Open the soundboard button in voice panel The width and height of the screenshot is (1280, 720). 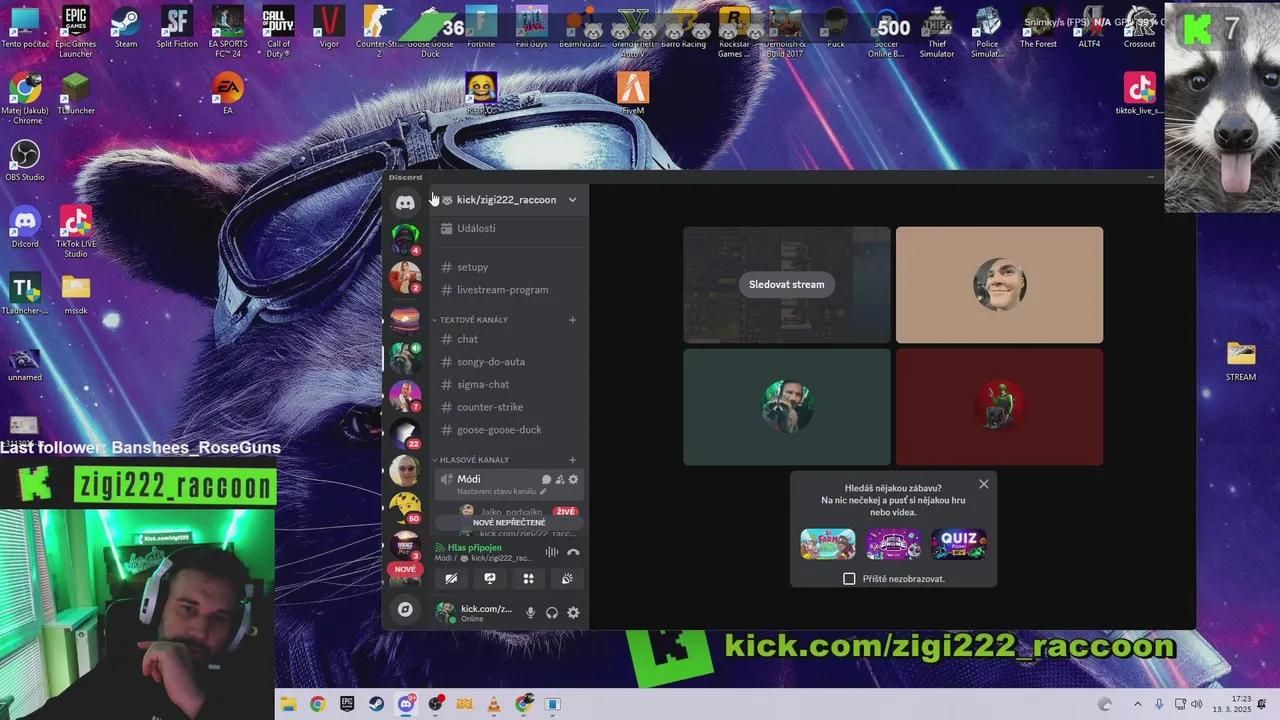pos(567,578)
